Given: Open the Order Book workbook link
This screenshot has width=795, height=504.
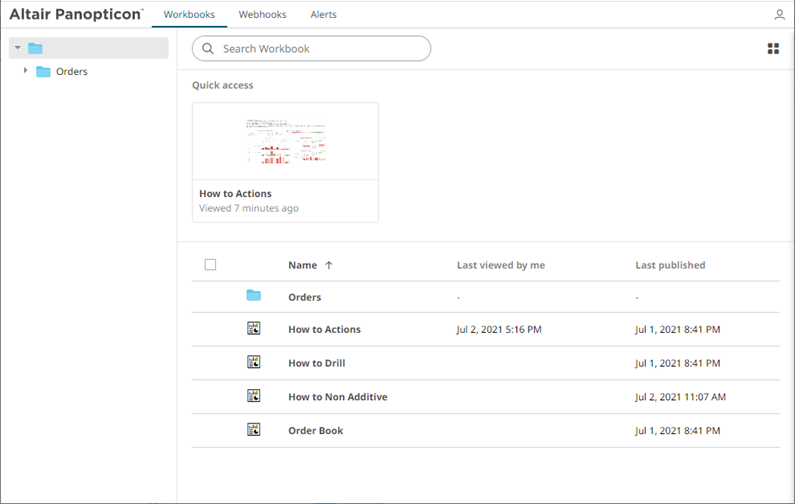Looking at the screenshot, I should click(315, 430).
